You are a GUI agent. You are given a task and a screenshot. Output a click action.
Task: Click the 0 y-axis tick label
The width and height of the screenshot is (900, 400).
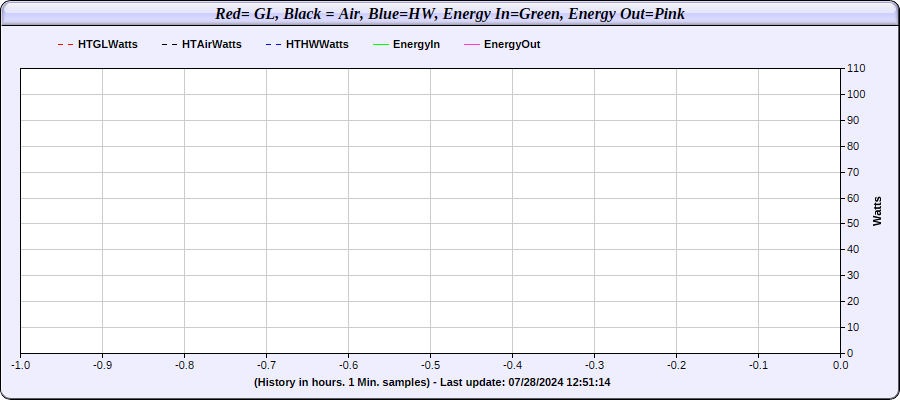pyautogui.click(x=851, y=354)
